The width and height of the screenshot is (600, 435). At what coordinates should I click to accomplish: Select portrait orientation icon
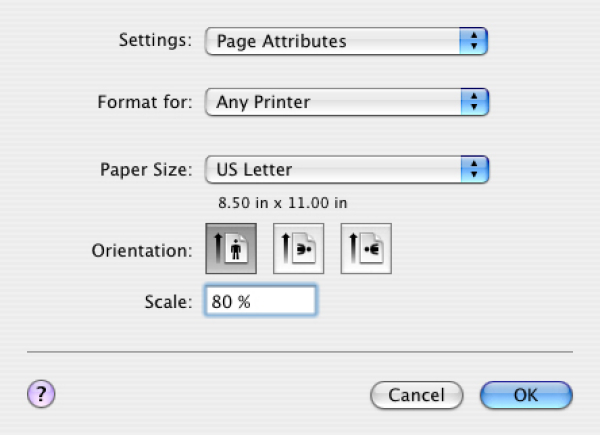click(232, 249)
